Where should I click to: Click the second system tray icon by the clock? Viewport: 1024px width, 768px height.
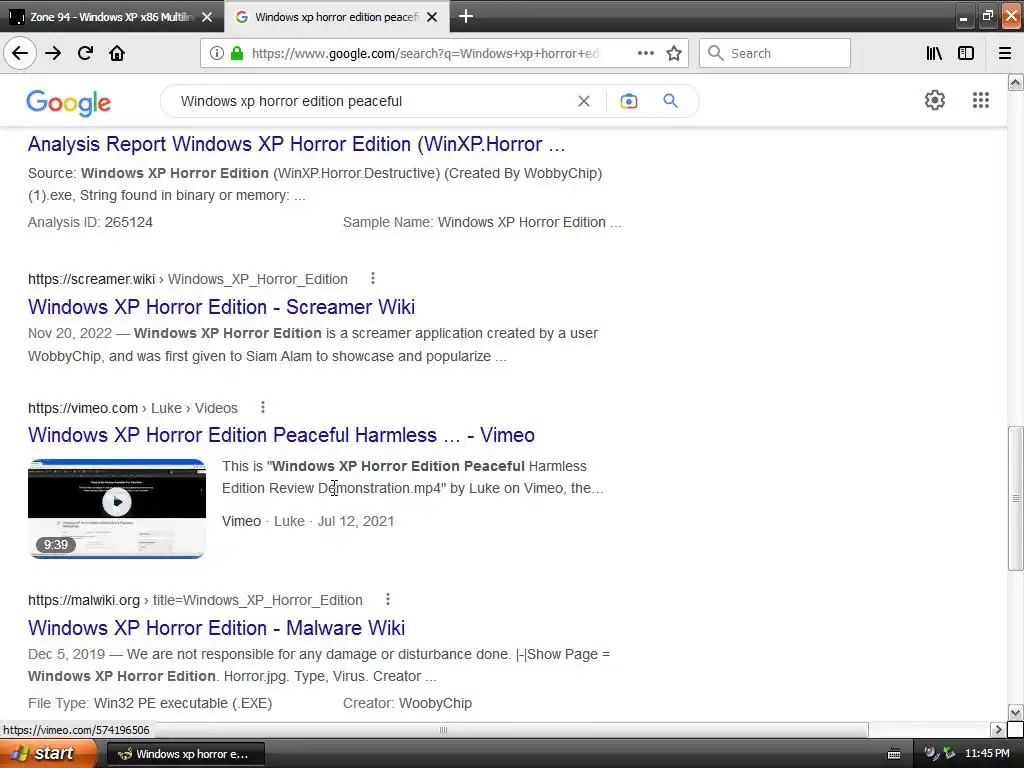click(x=949, y=753)
